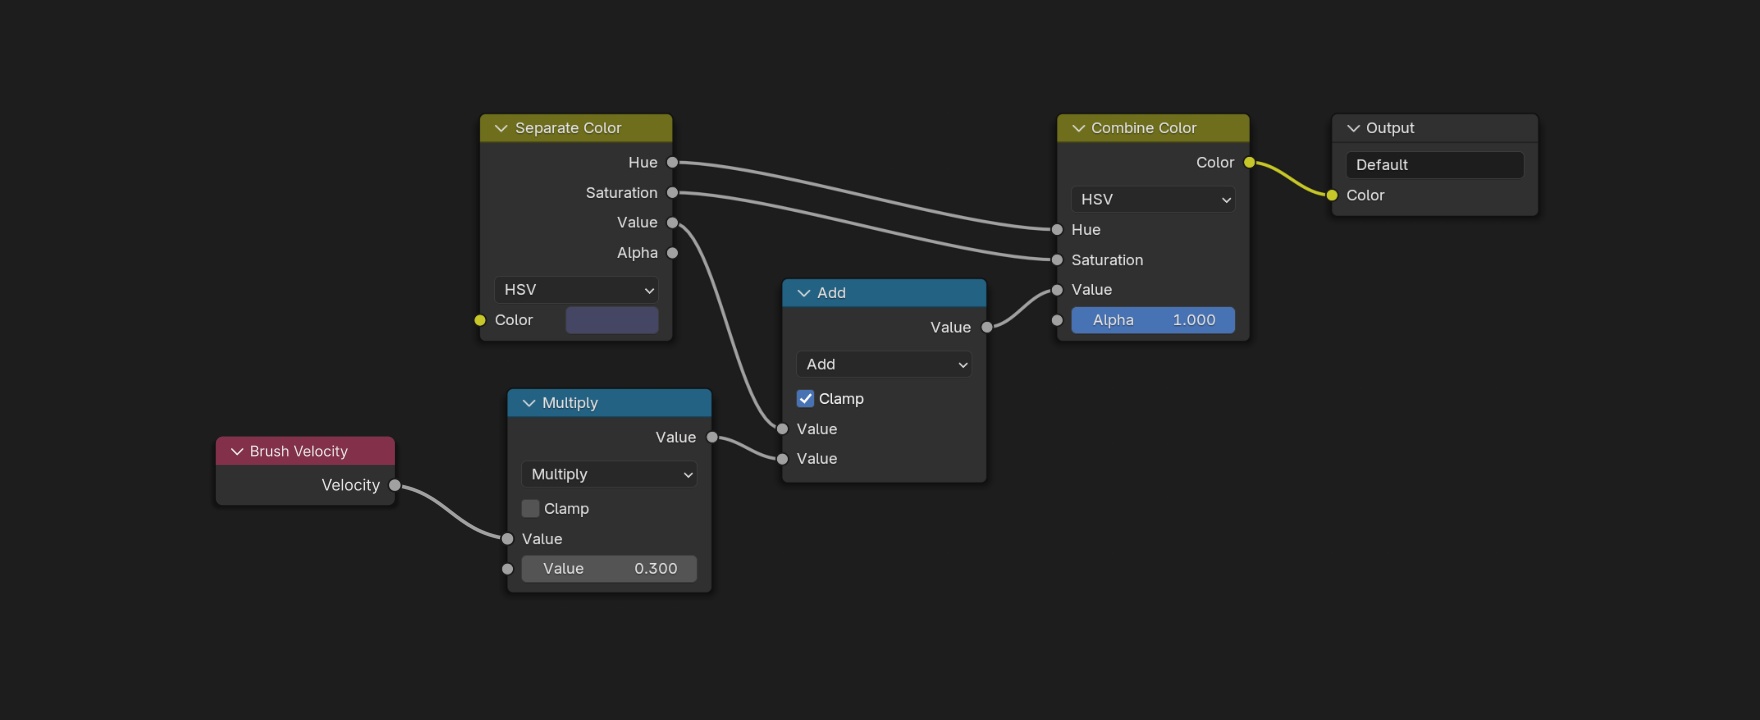1760x720 pixels.
Task: Select the Brush Velocity node by its title
Action: tap(299, 451)
